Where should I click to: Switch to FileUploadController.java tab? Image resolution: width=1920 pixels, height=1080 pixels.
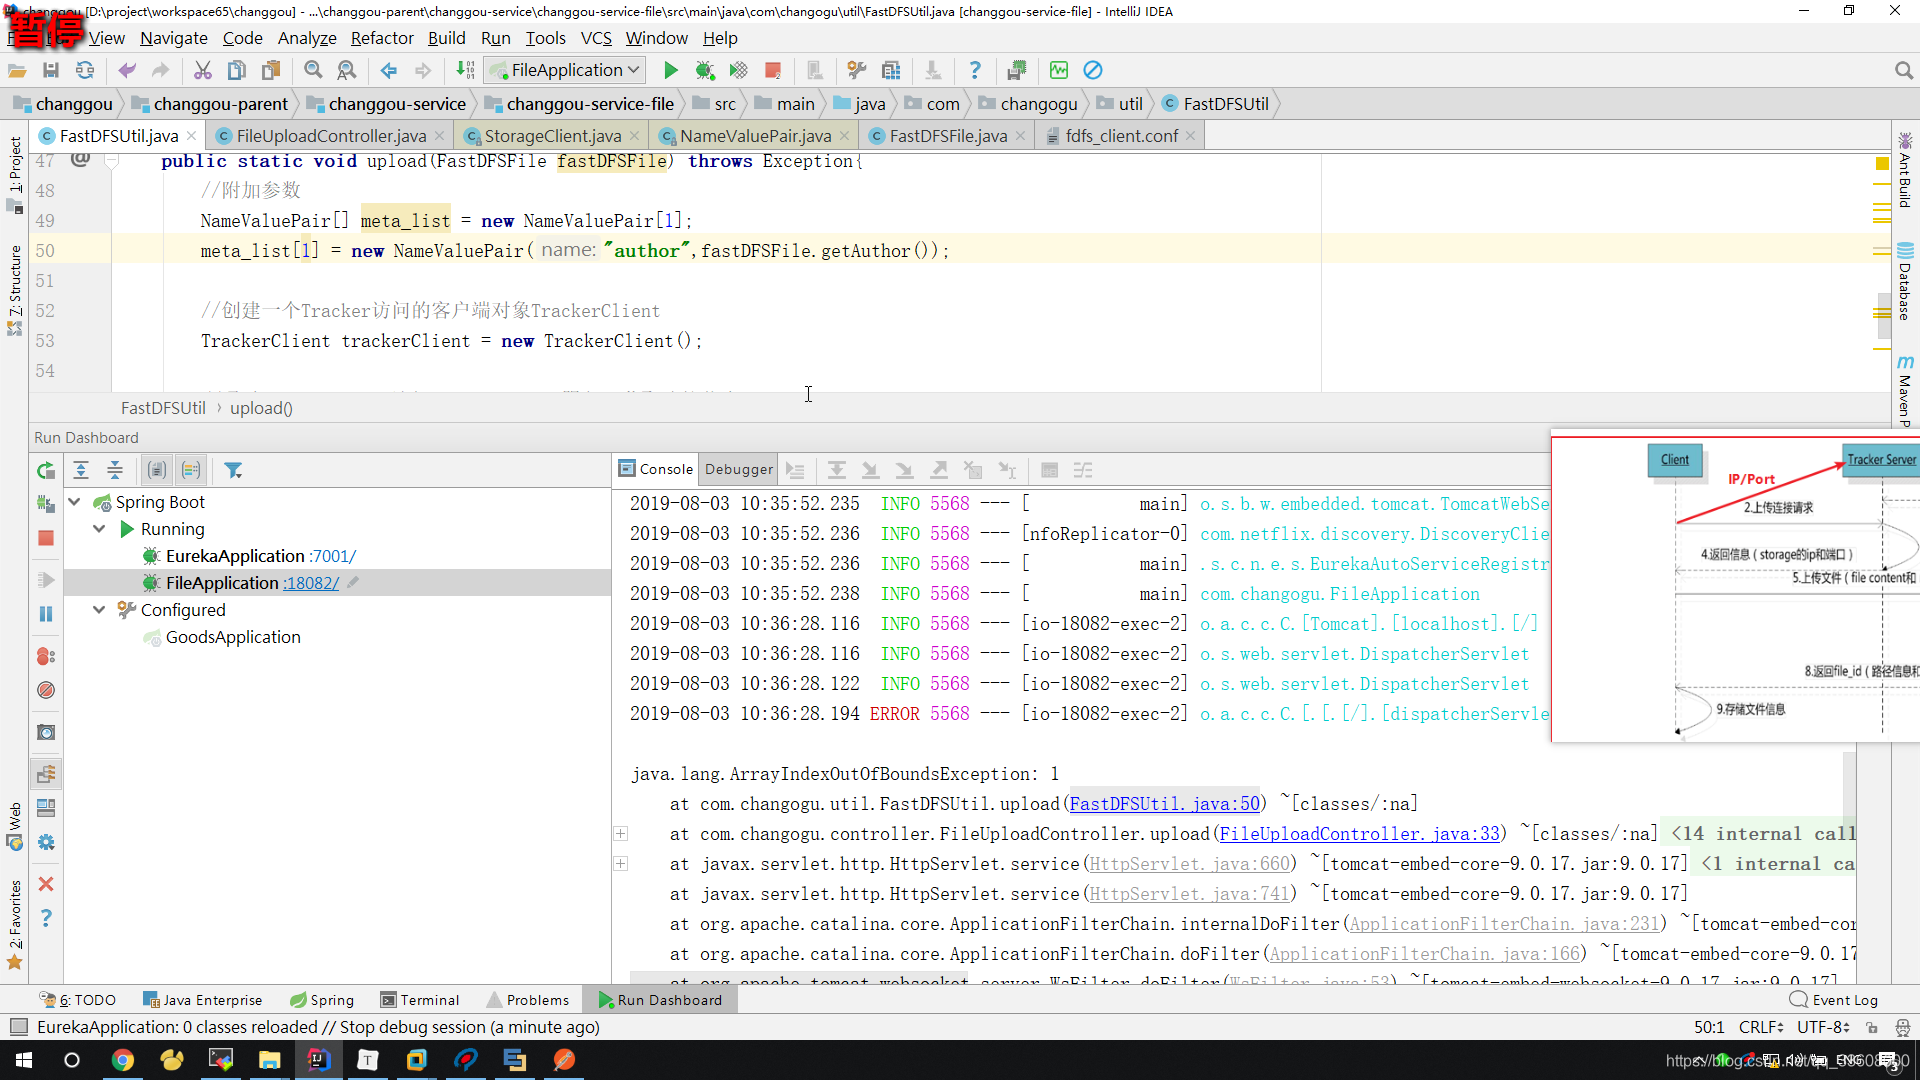pos(331,136)
